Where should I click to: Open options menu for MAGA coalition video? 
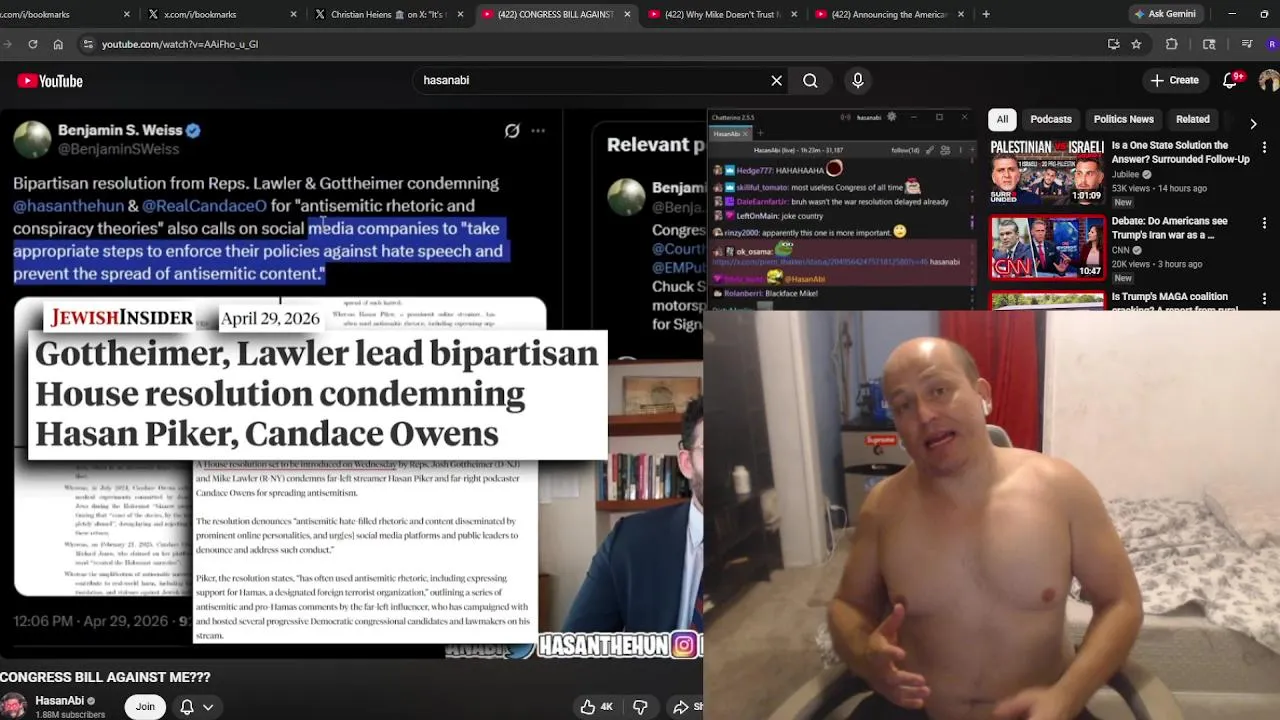point(1264,298)
